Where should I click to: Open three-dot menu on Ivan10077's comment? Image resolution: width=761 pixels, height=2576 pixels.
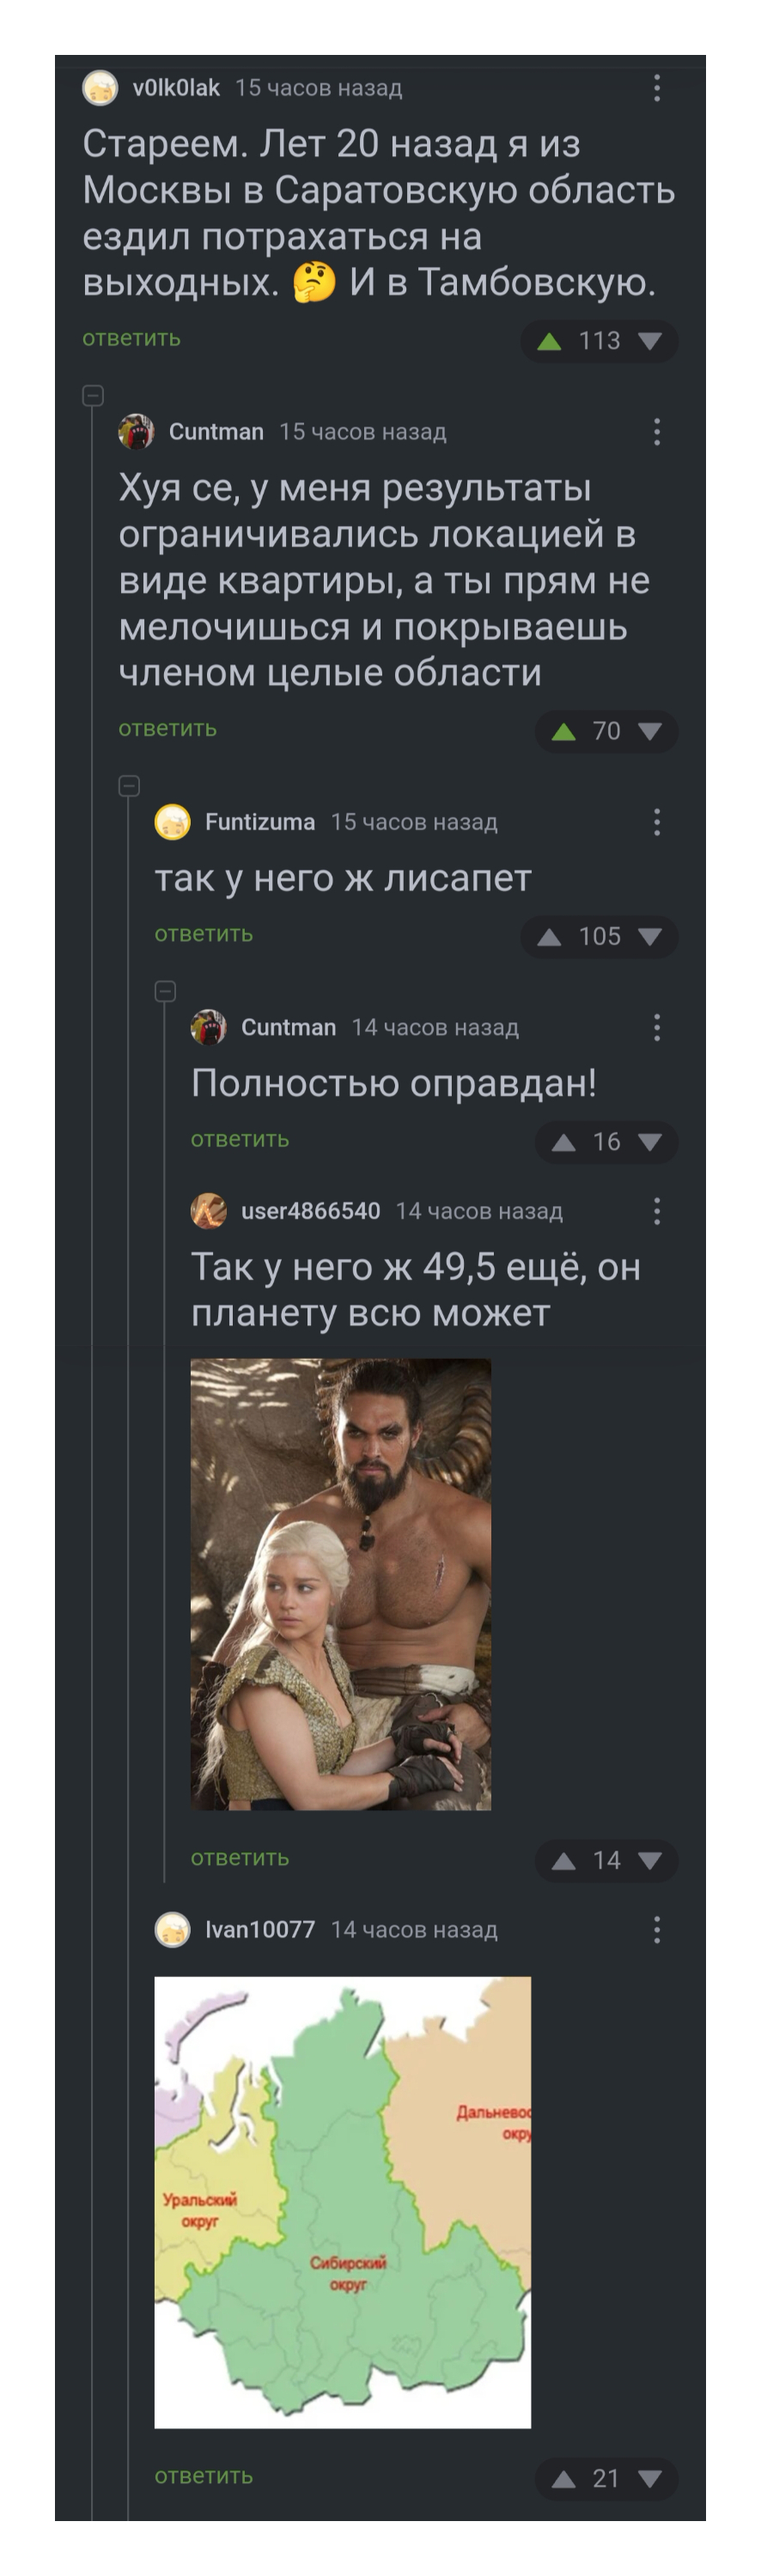pos(656,1930)
